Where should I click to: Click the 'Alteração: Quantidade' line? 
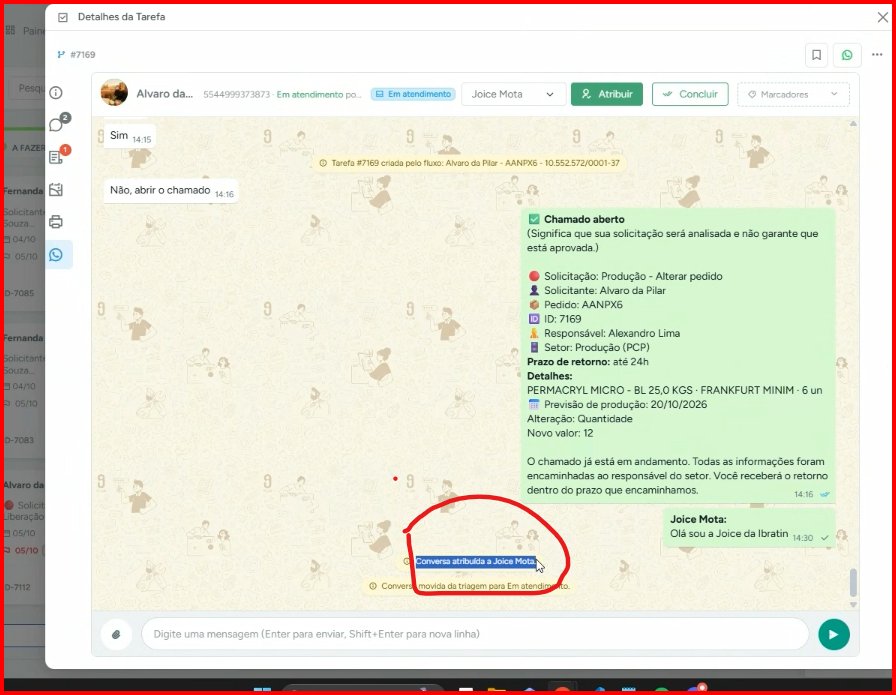pos(579,419)
